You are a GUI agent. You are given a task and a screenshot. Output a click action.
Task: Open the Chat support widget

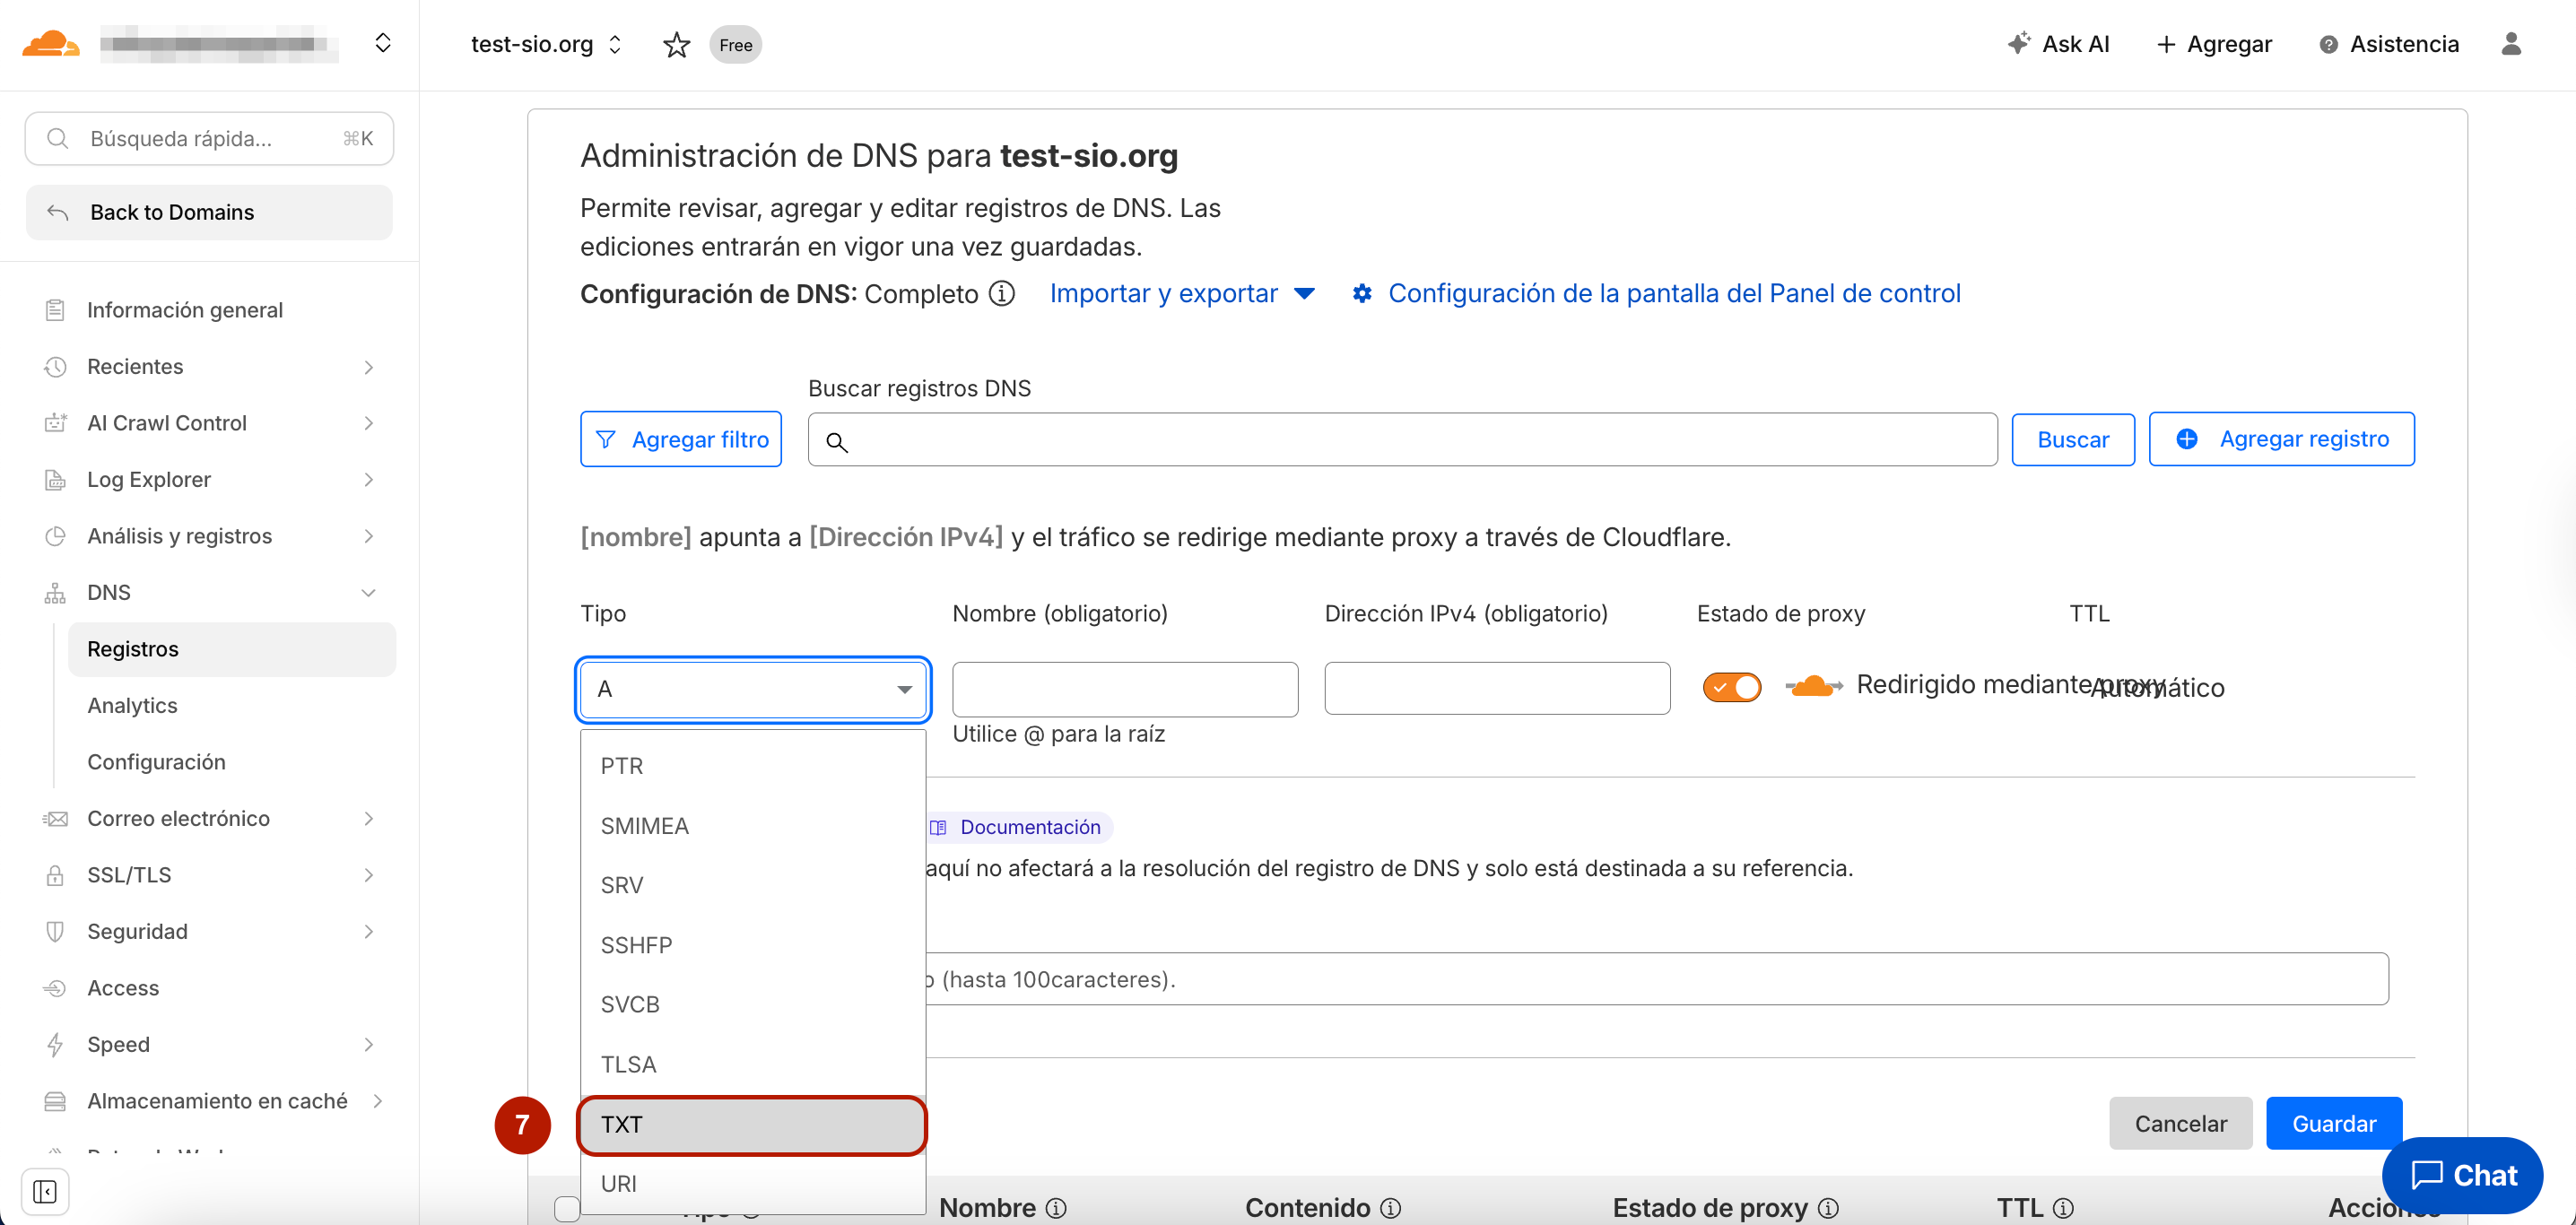[x=2462, y=1175]
